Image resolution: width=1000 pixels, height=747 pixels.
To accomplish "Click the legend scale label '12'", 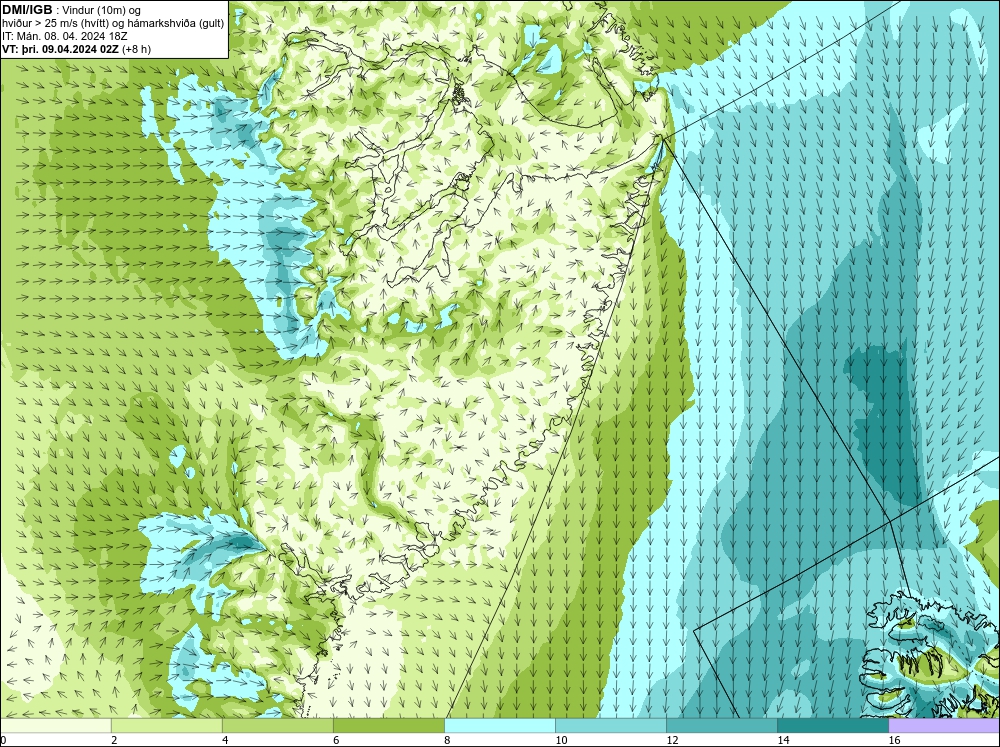I will pyautogui.click(x=672, y=740).
